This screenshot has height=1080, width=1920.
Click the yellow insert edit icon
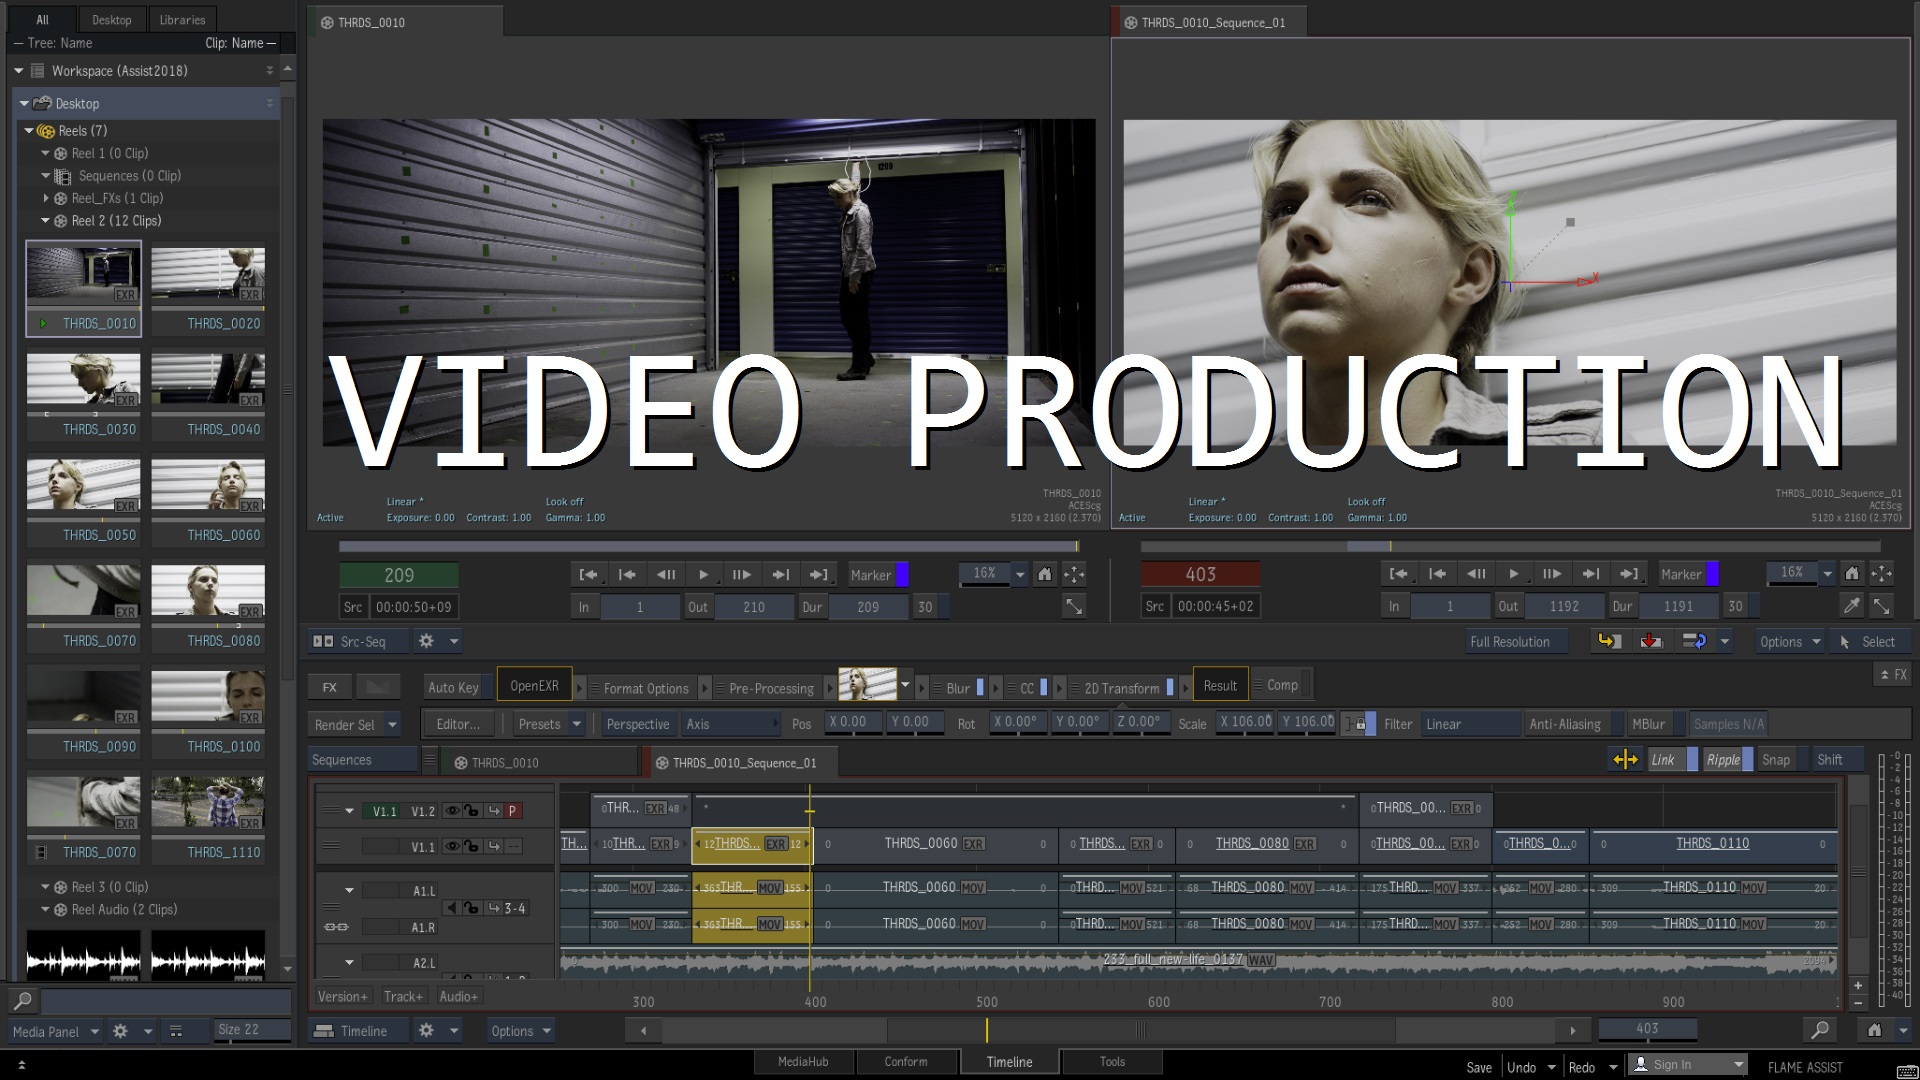(1609, 641)
